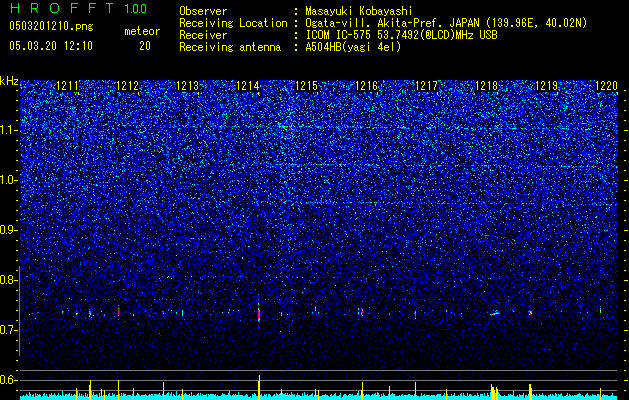629x400 pixels.
Task: Click the 1215 time marker
Action: click(x=306, y=86)
